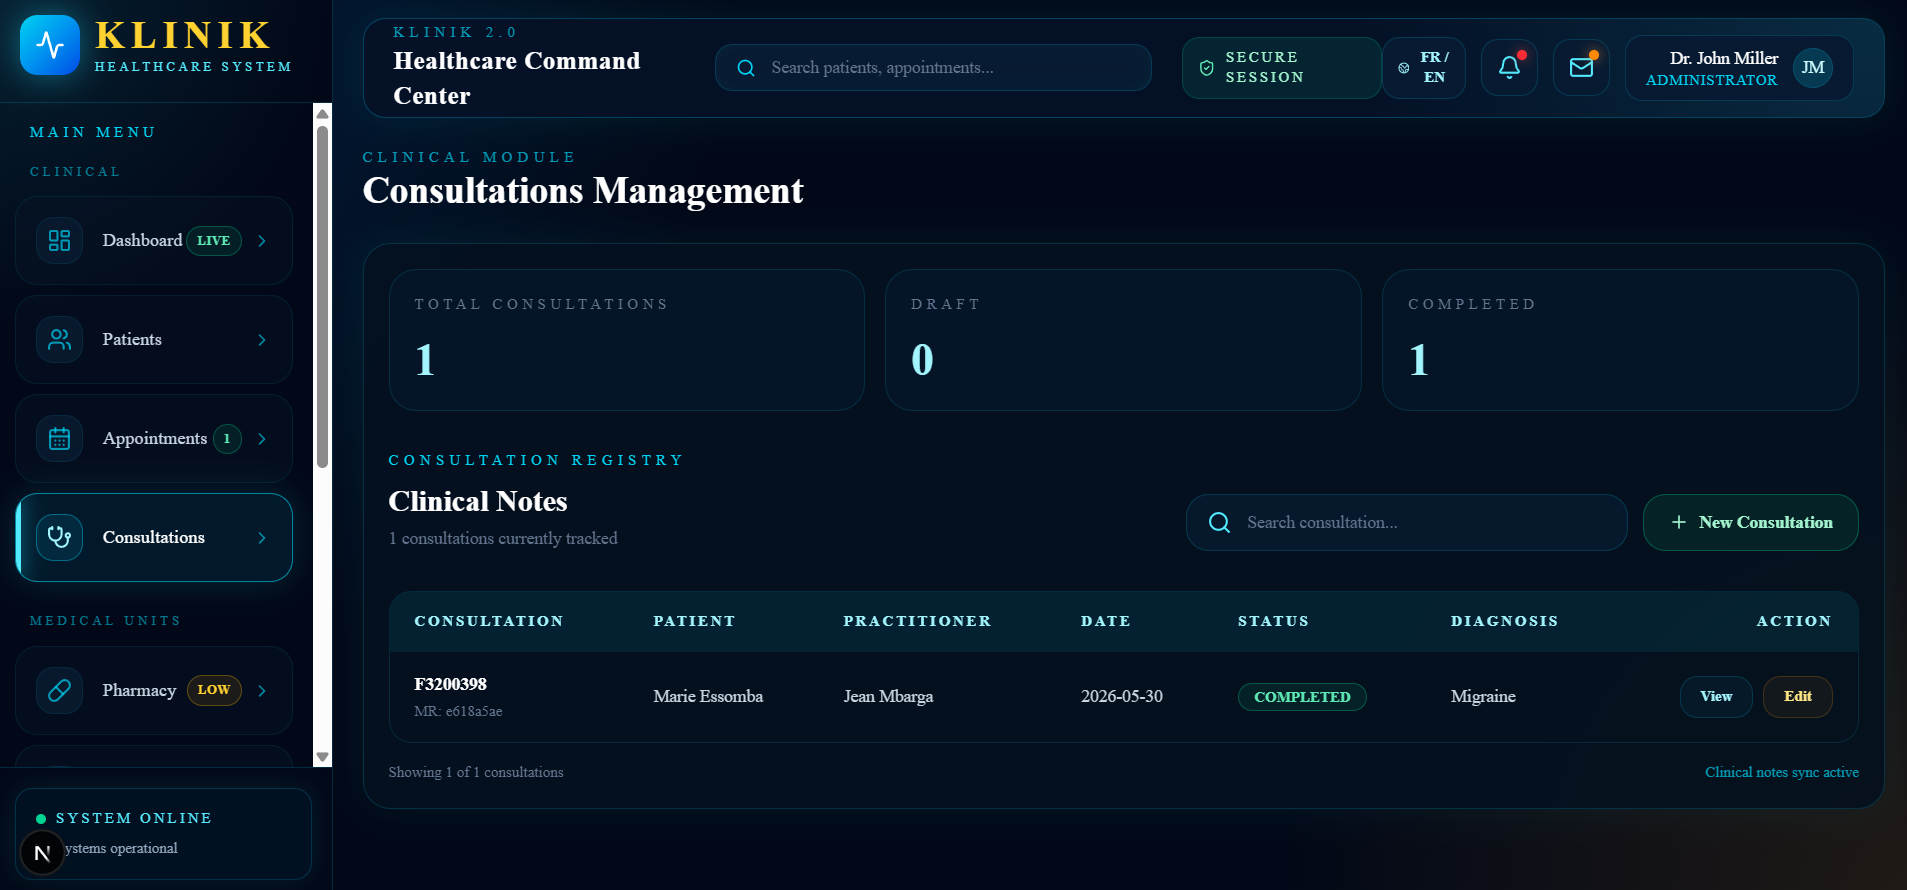Click the search icon in top search bar
The width and height of the screenshot is (1907, 890).
point(746,68)
